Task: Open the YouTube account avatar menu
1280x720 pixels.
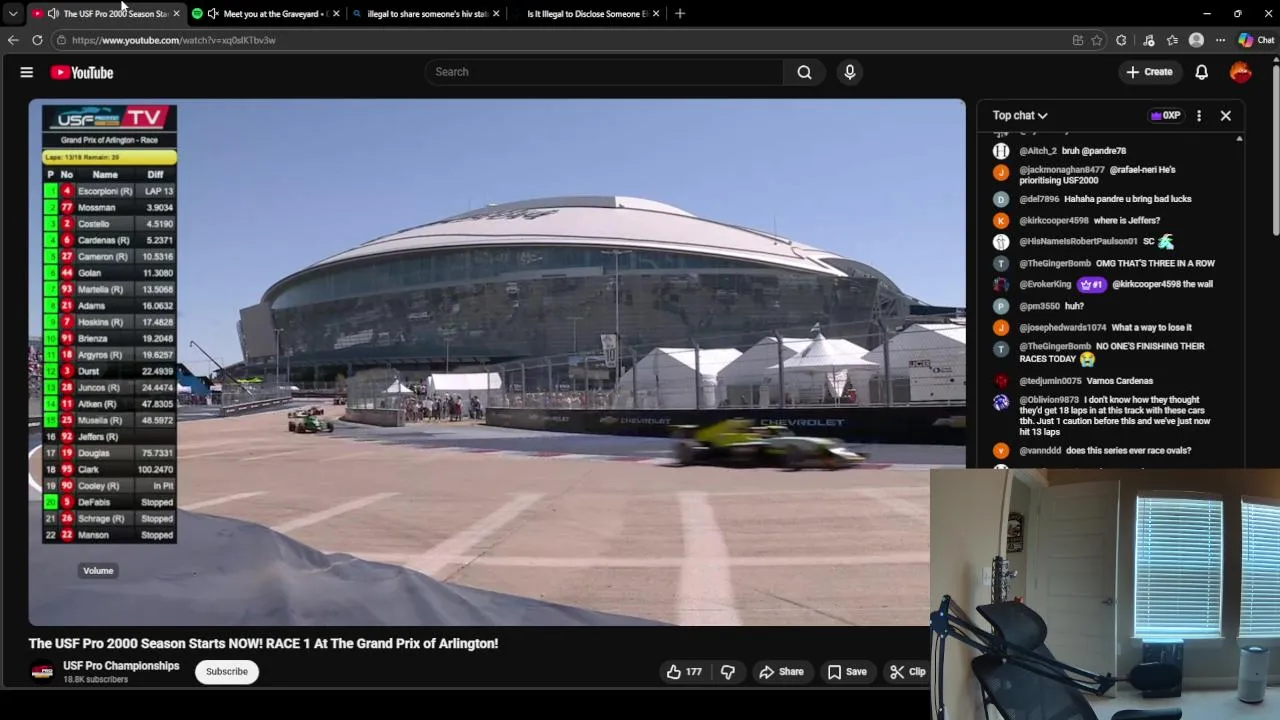Action: [1240, 72]
